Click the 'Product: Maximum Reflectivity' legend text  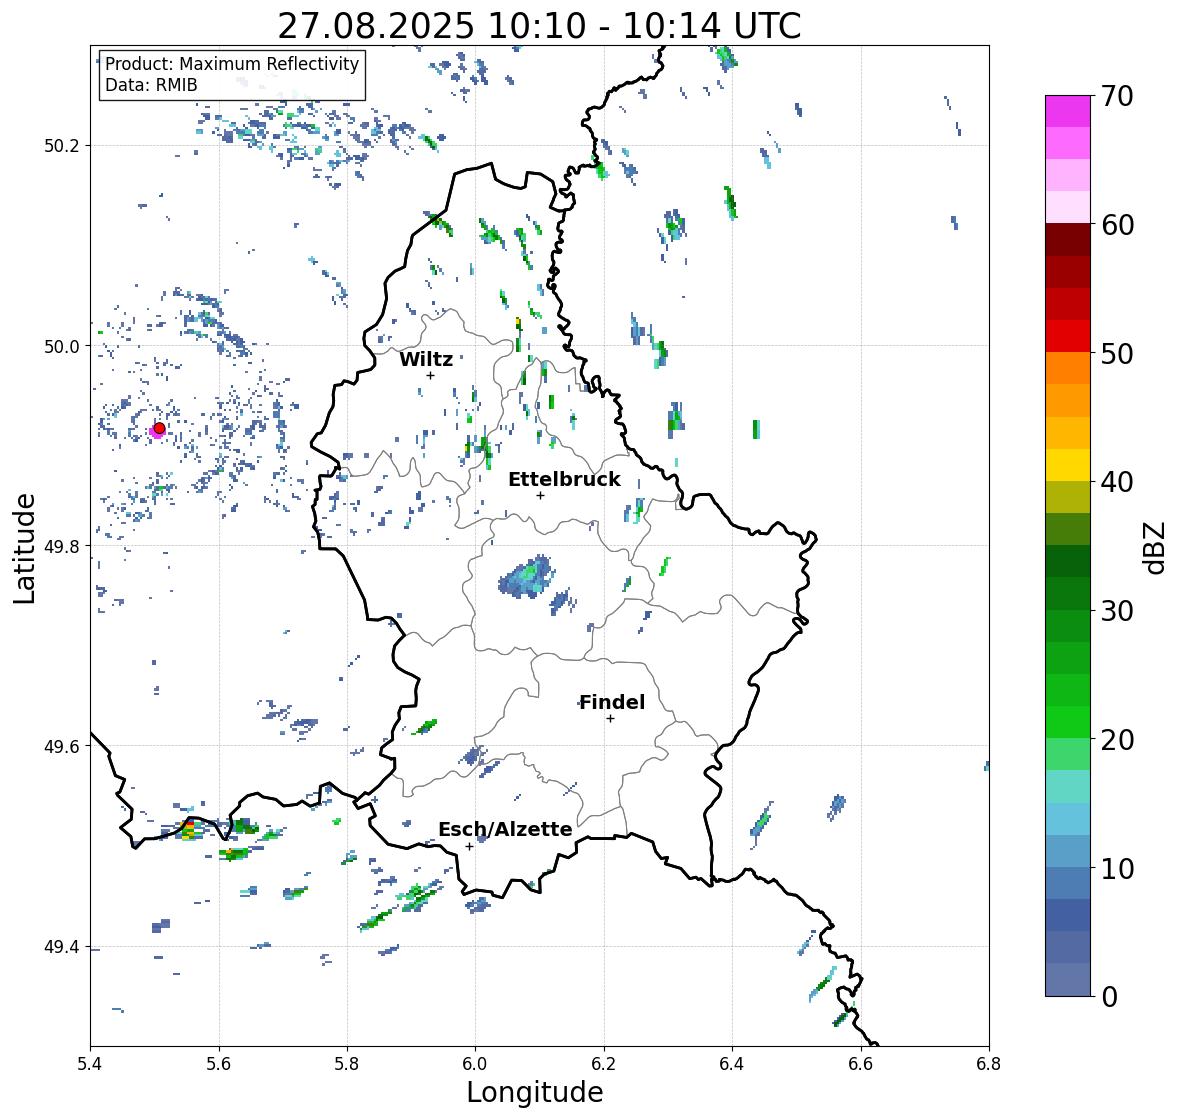pyautogui.click(x=232, y=64)
